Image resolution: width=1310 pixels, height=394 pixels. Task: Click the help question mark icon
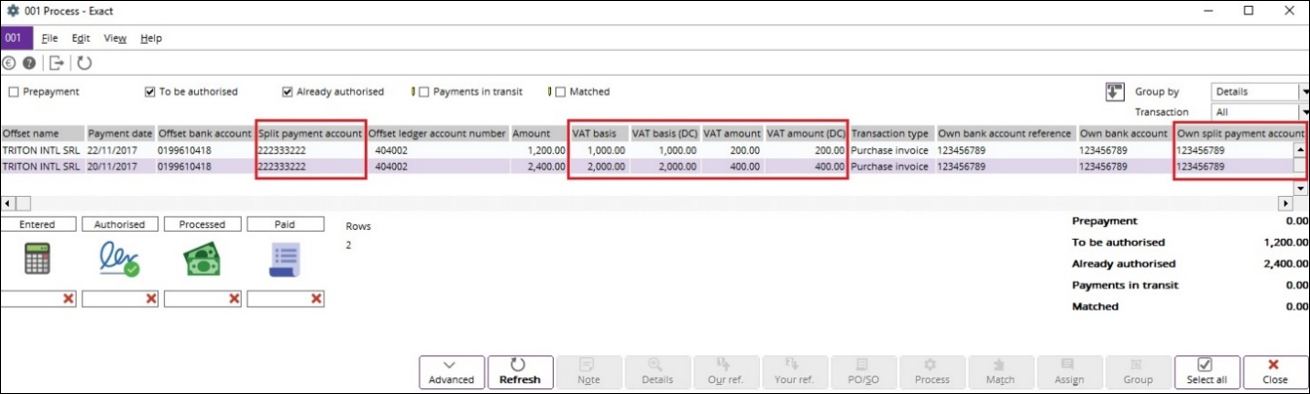(x=30, y=63)
